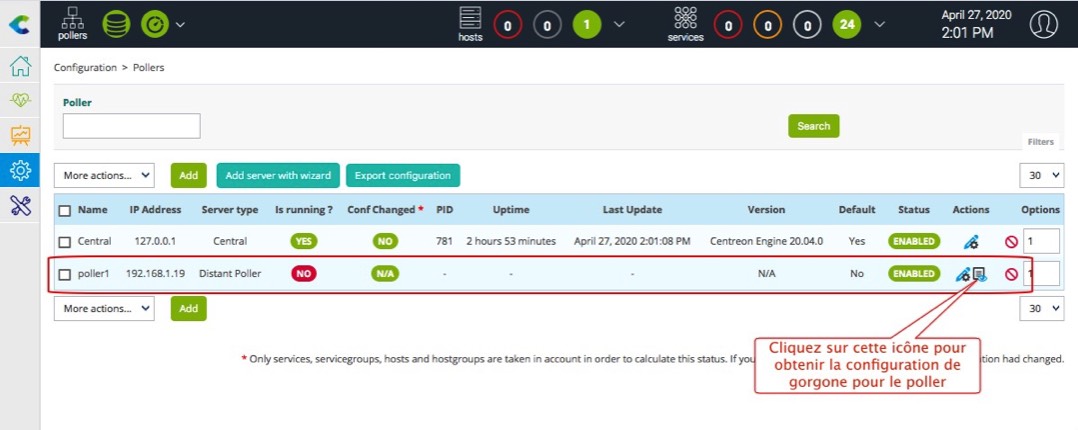Viewport: 1078px width, 430px height.
Task: Open the Administration tools icon in the sidebar
Action: point(20,205)
